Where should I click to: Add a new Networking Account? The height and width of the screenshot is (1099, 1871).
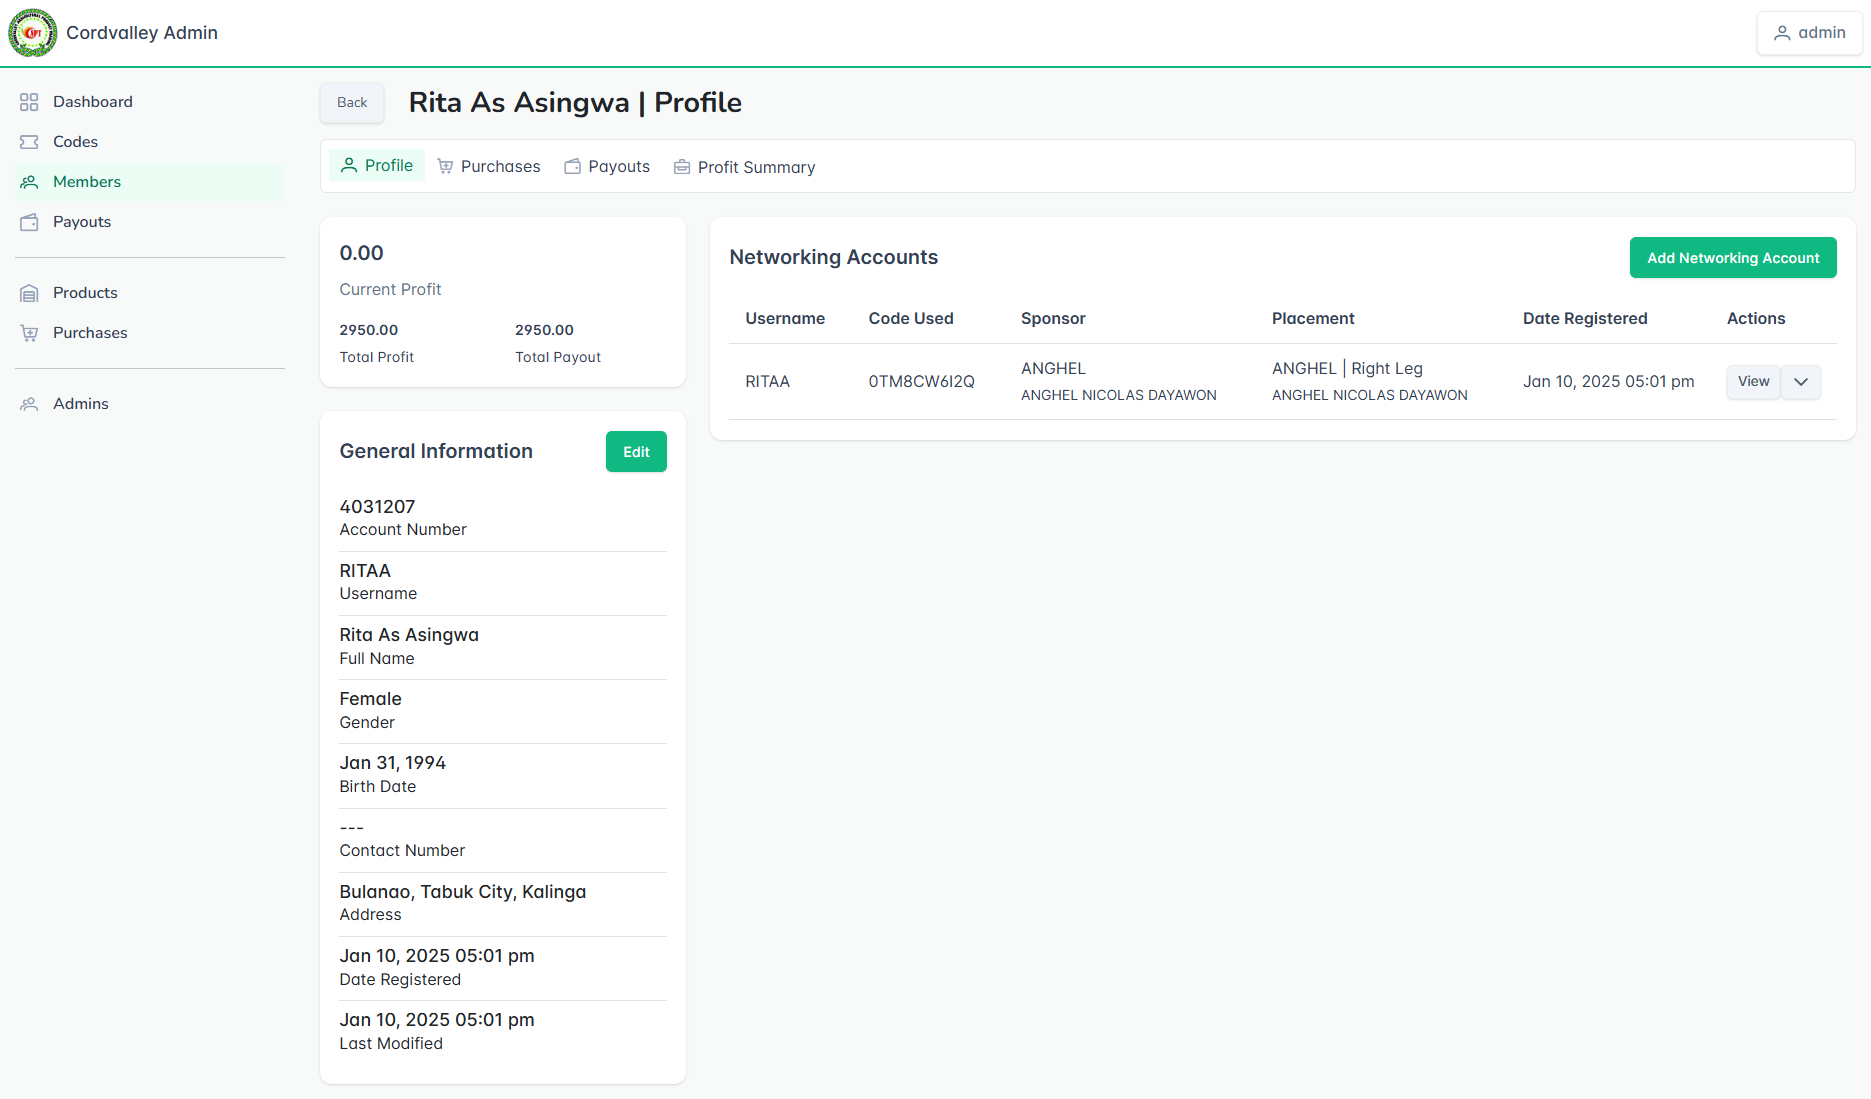1732,257
